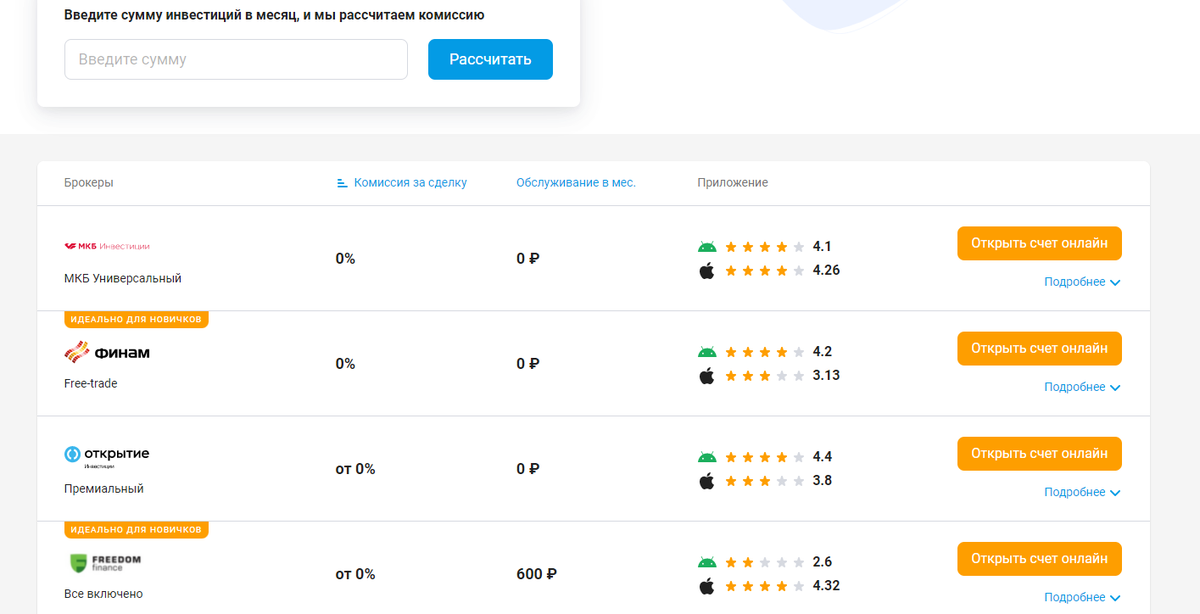Click the 4.2 Android star rating for Финам
This screenshot has width=1200, height=614.
[x=764, y=352]
